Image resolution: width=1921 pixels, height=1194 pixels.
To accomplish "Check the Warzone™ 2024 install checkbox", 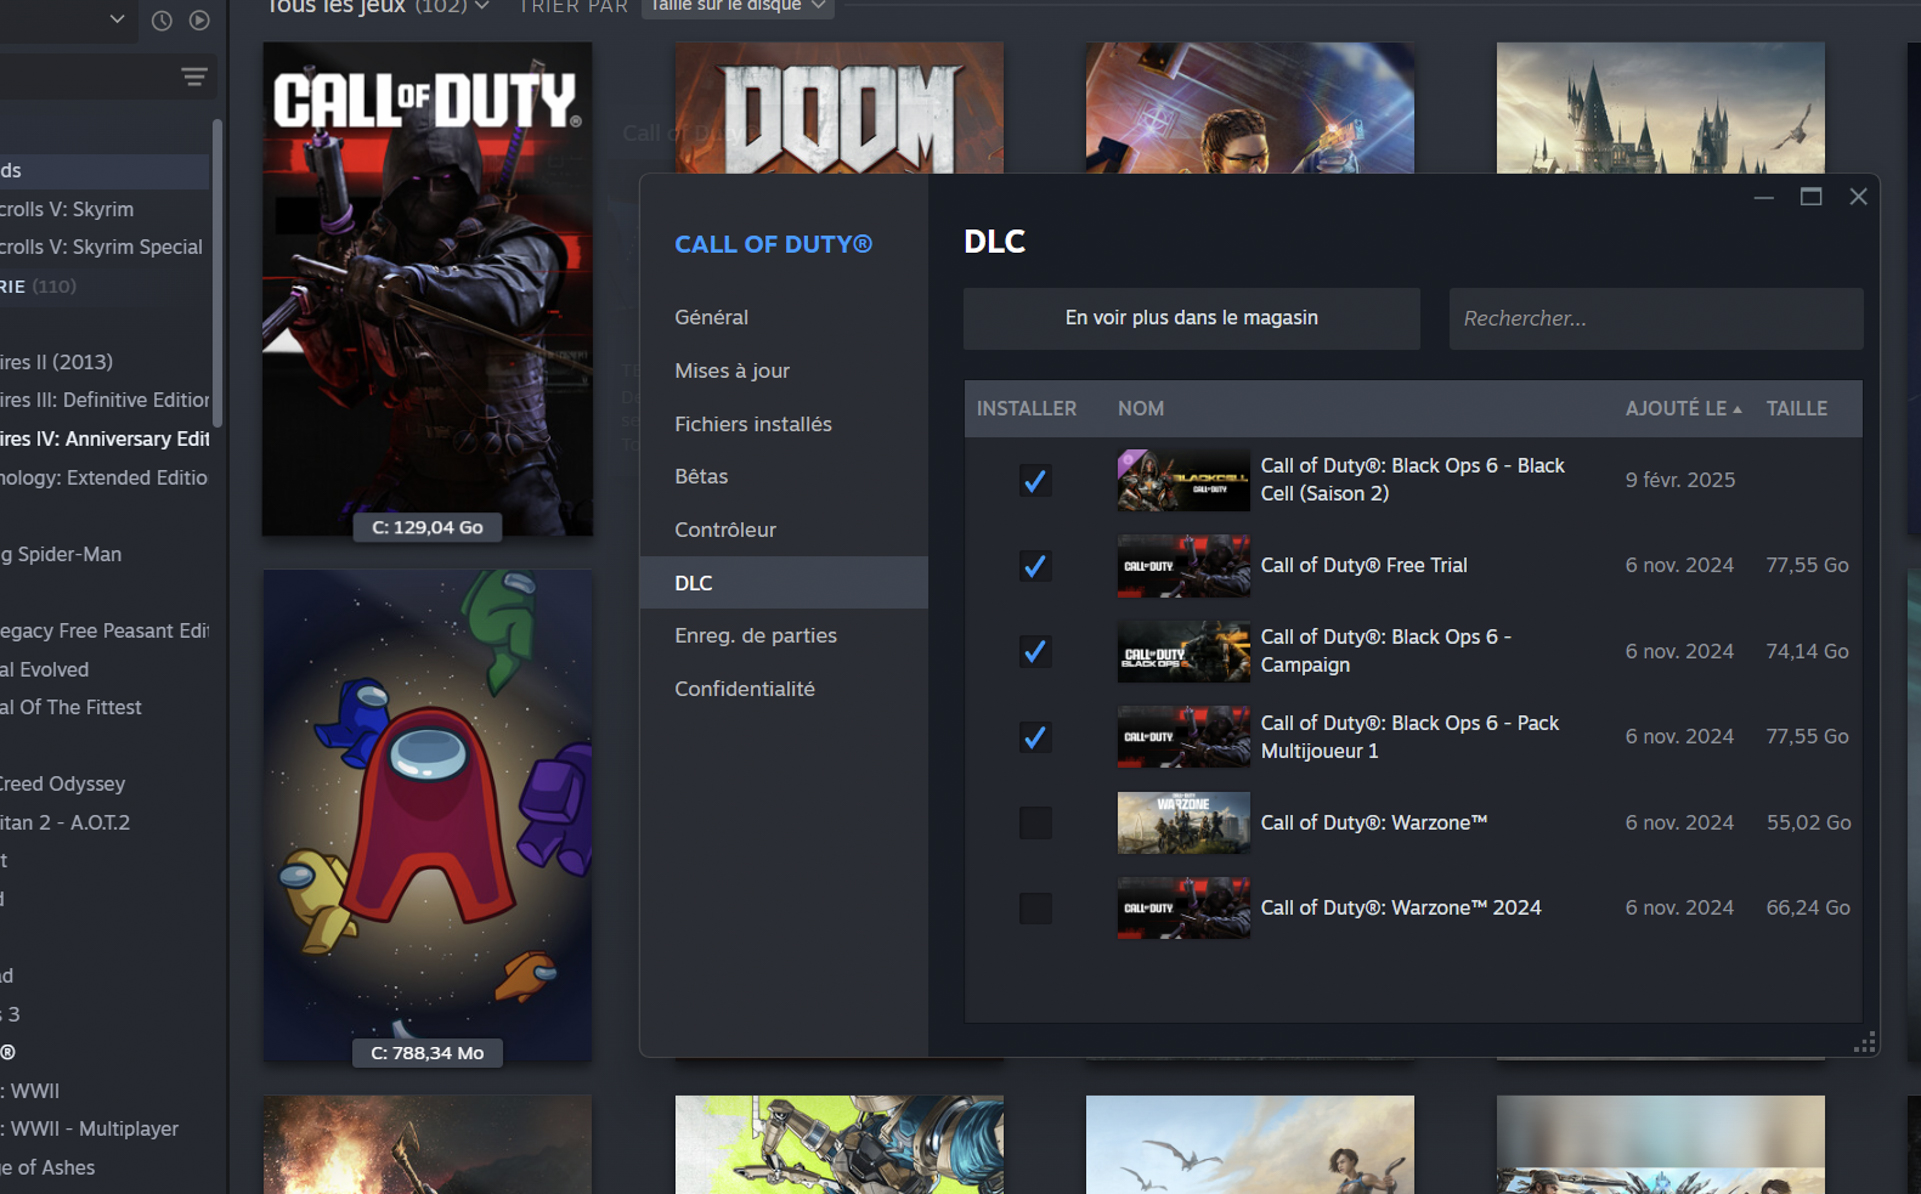I will [x=1035, y=908].
